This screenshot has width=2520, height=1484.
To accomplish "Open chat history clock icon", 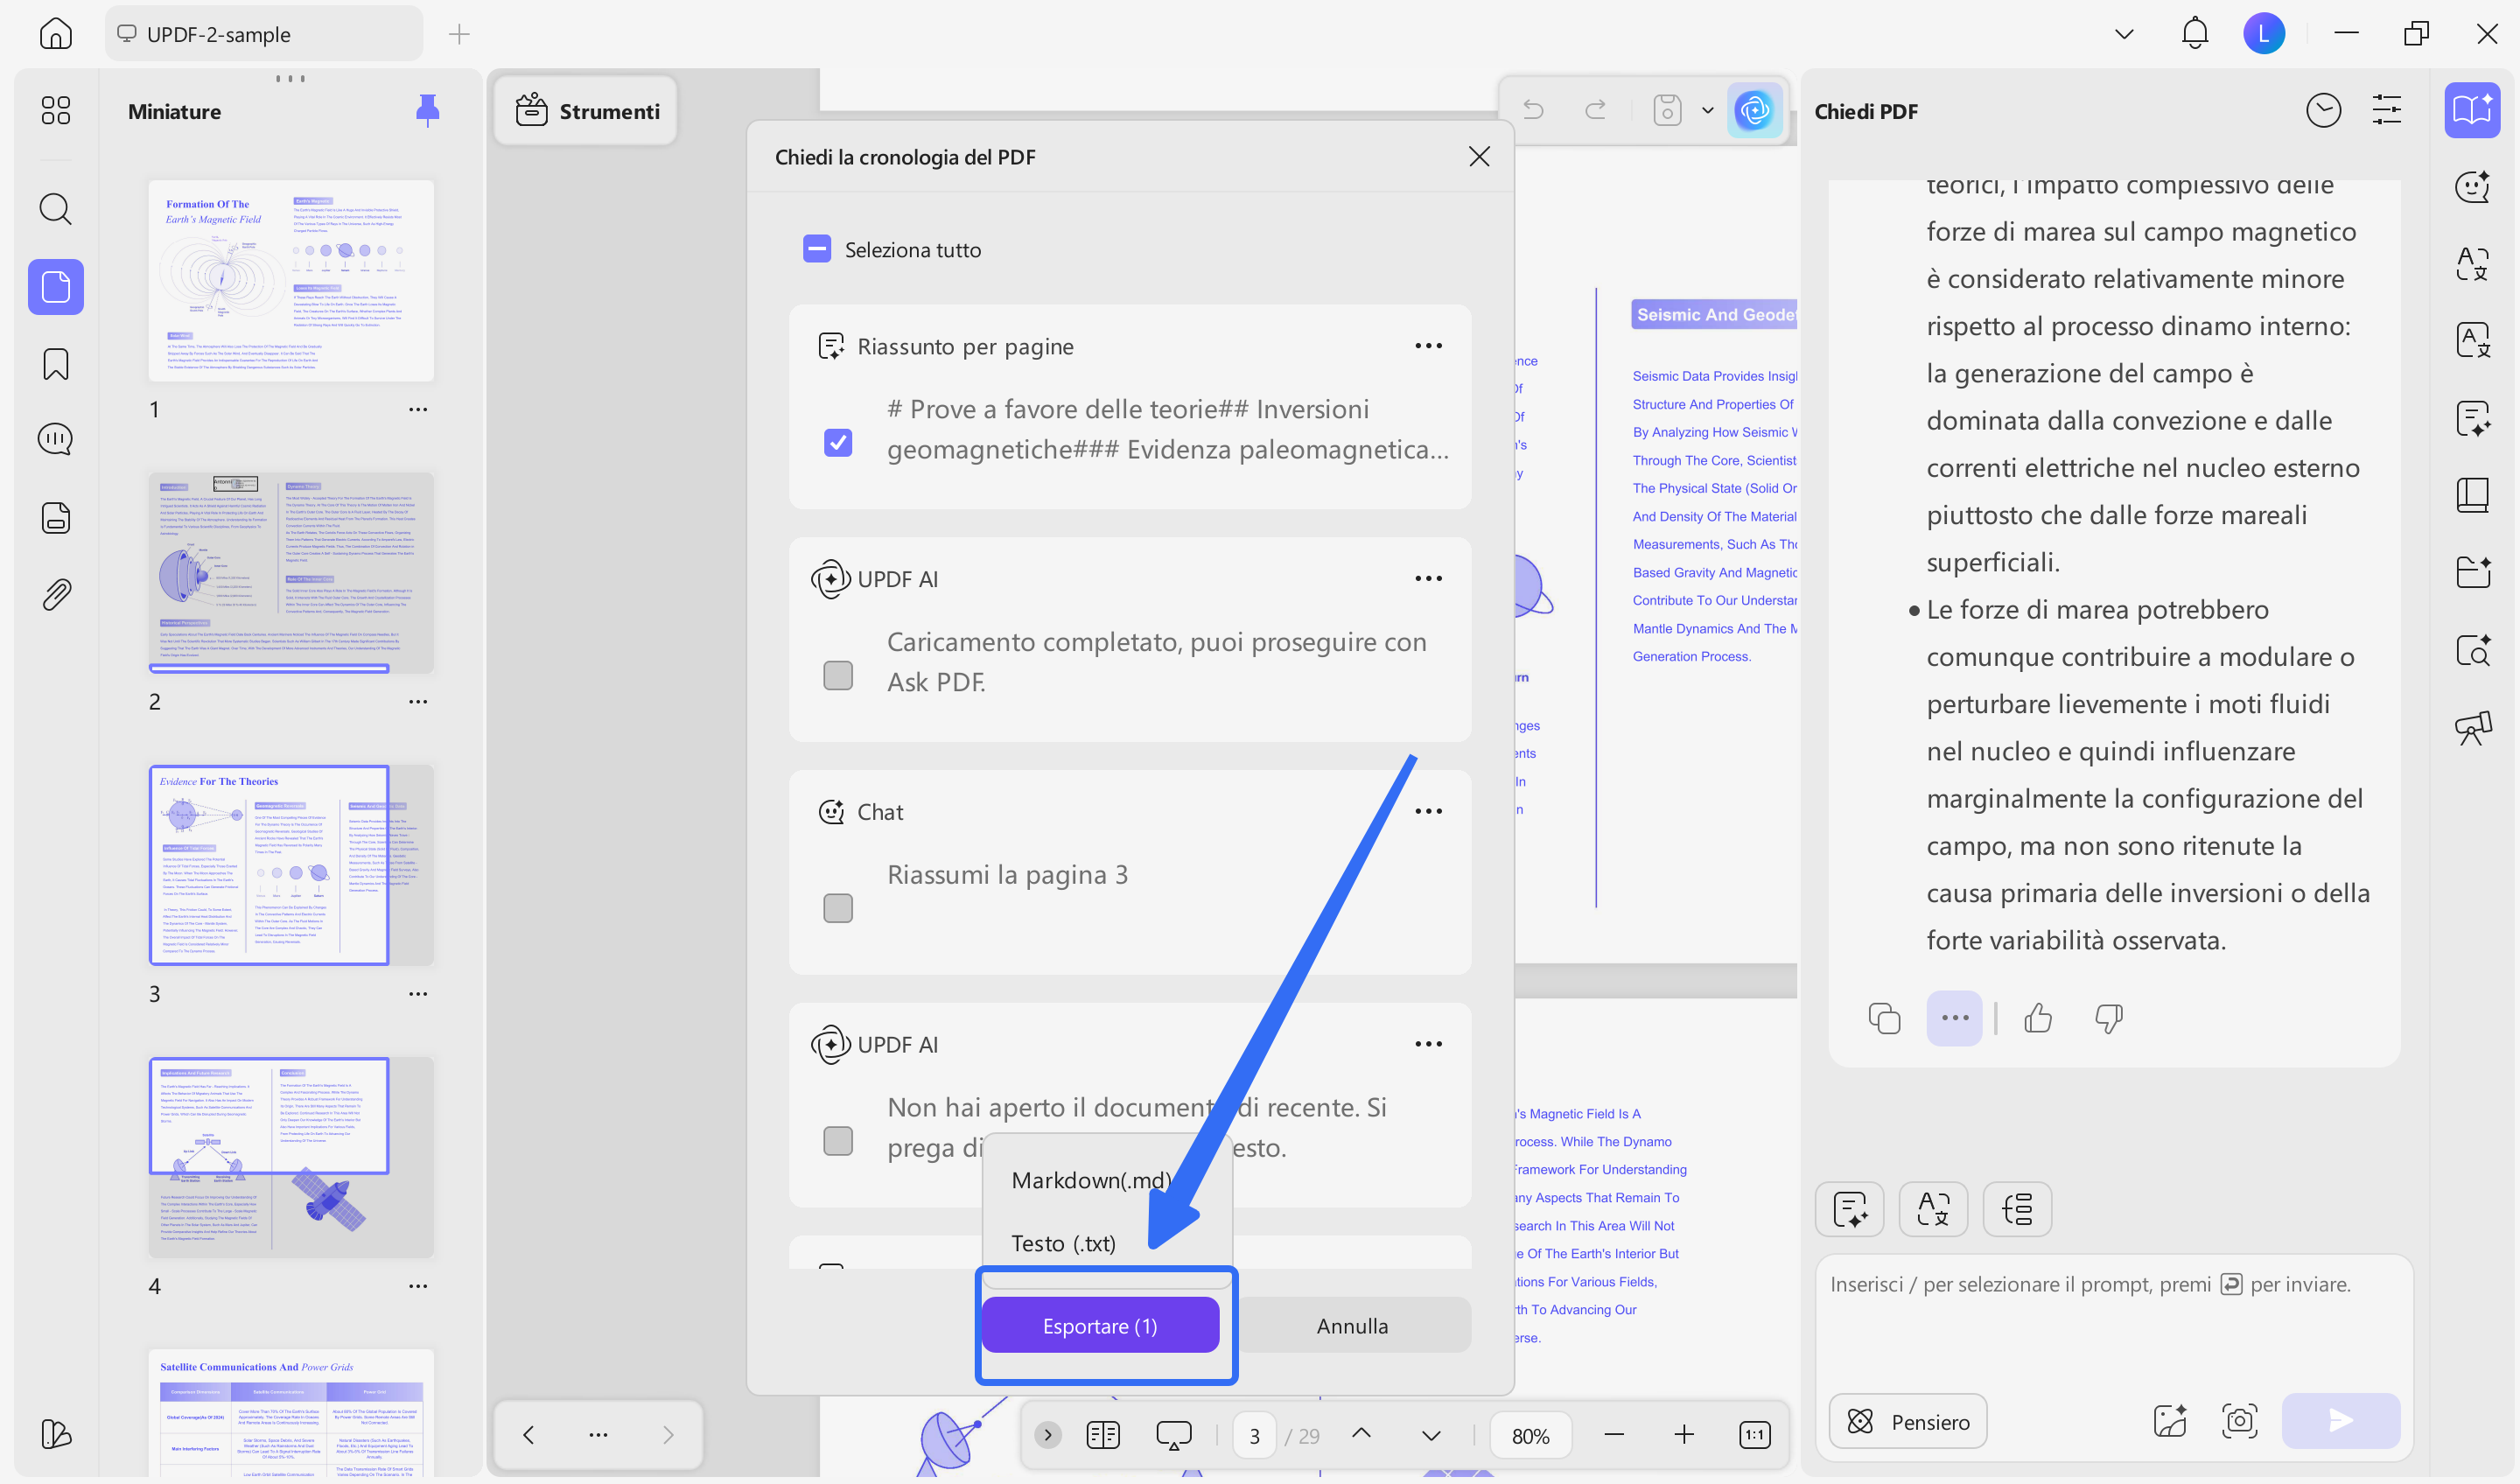I will coord(2322,110).
